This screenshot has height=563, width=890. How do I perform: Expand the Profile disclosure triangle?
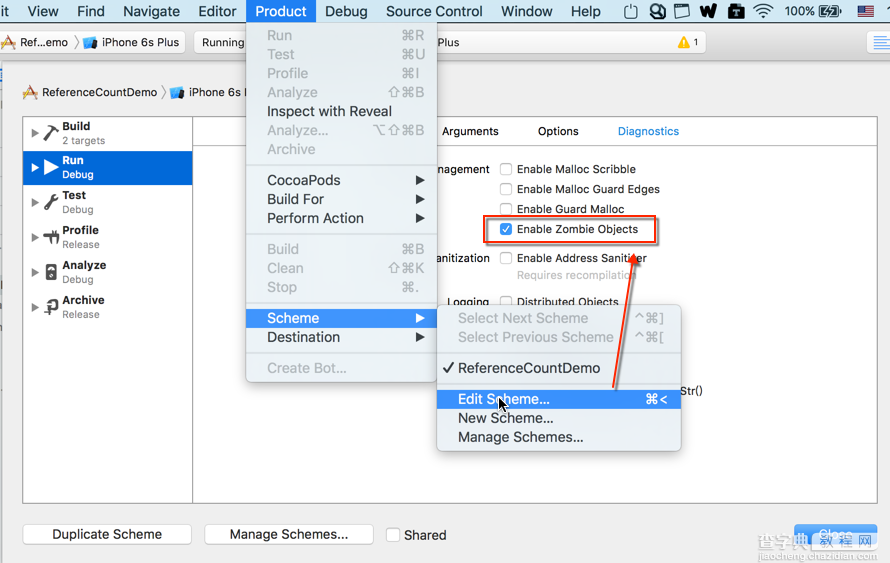coord(35,237)
